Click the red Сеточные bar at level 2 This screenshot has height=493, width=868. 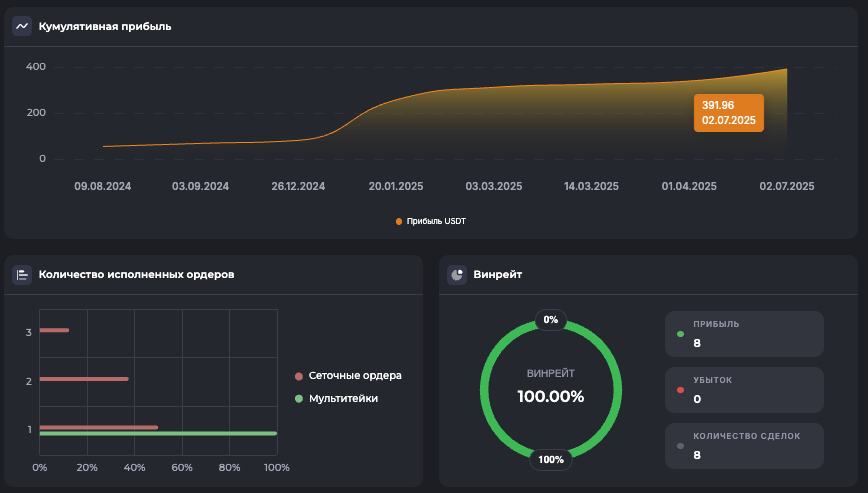tap(84, 379)
